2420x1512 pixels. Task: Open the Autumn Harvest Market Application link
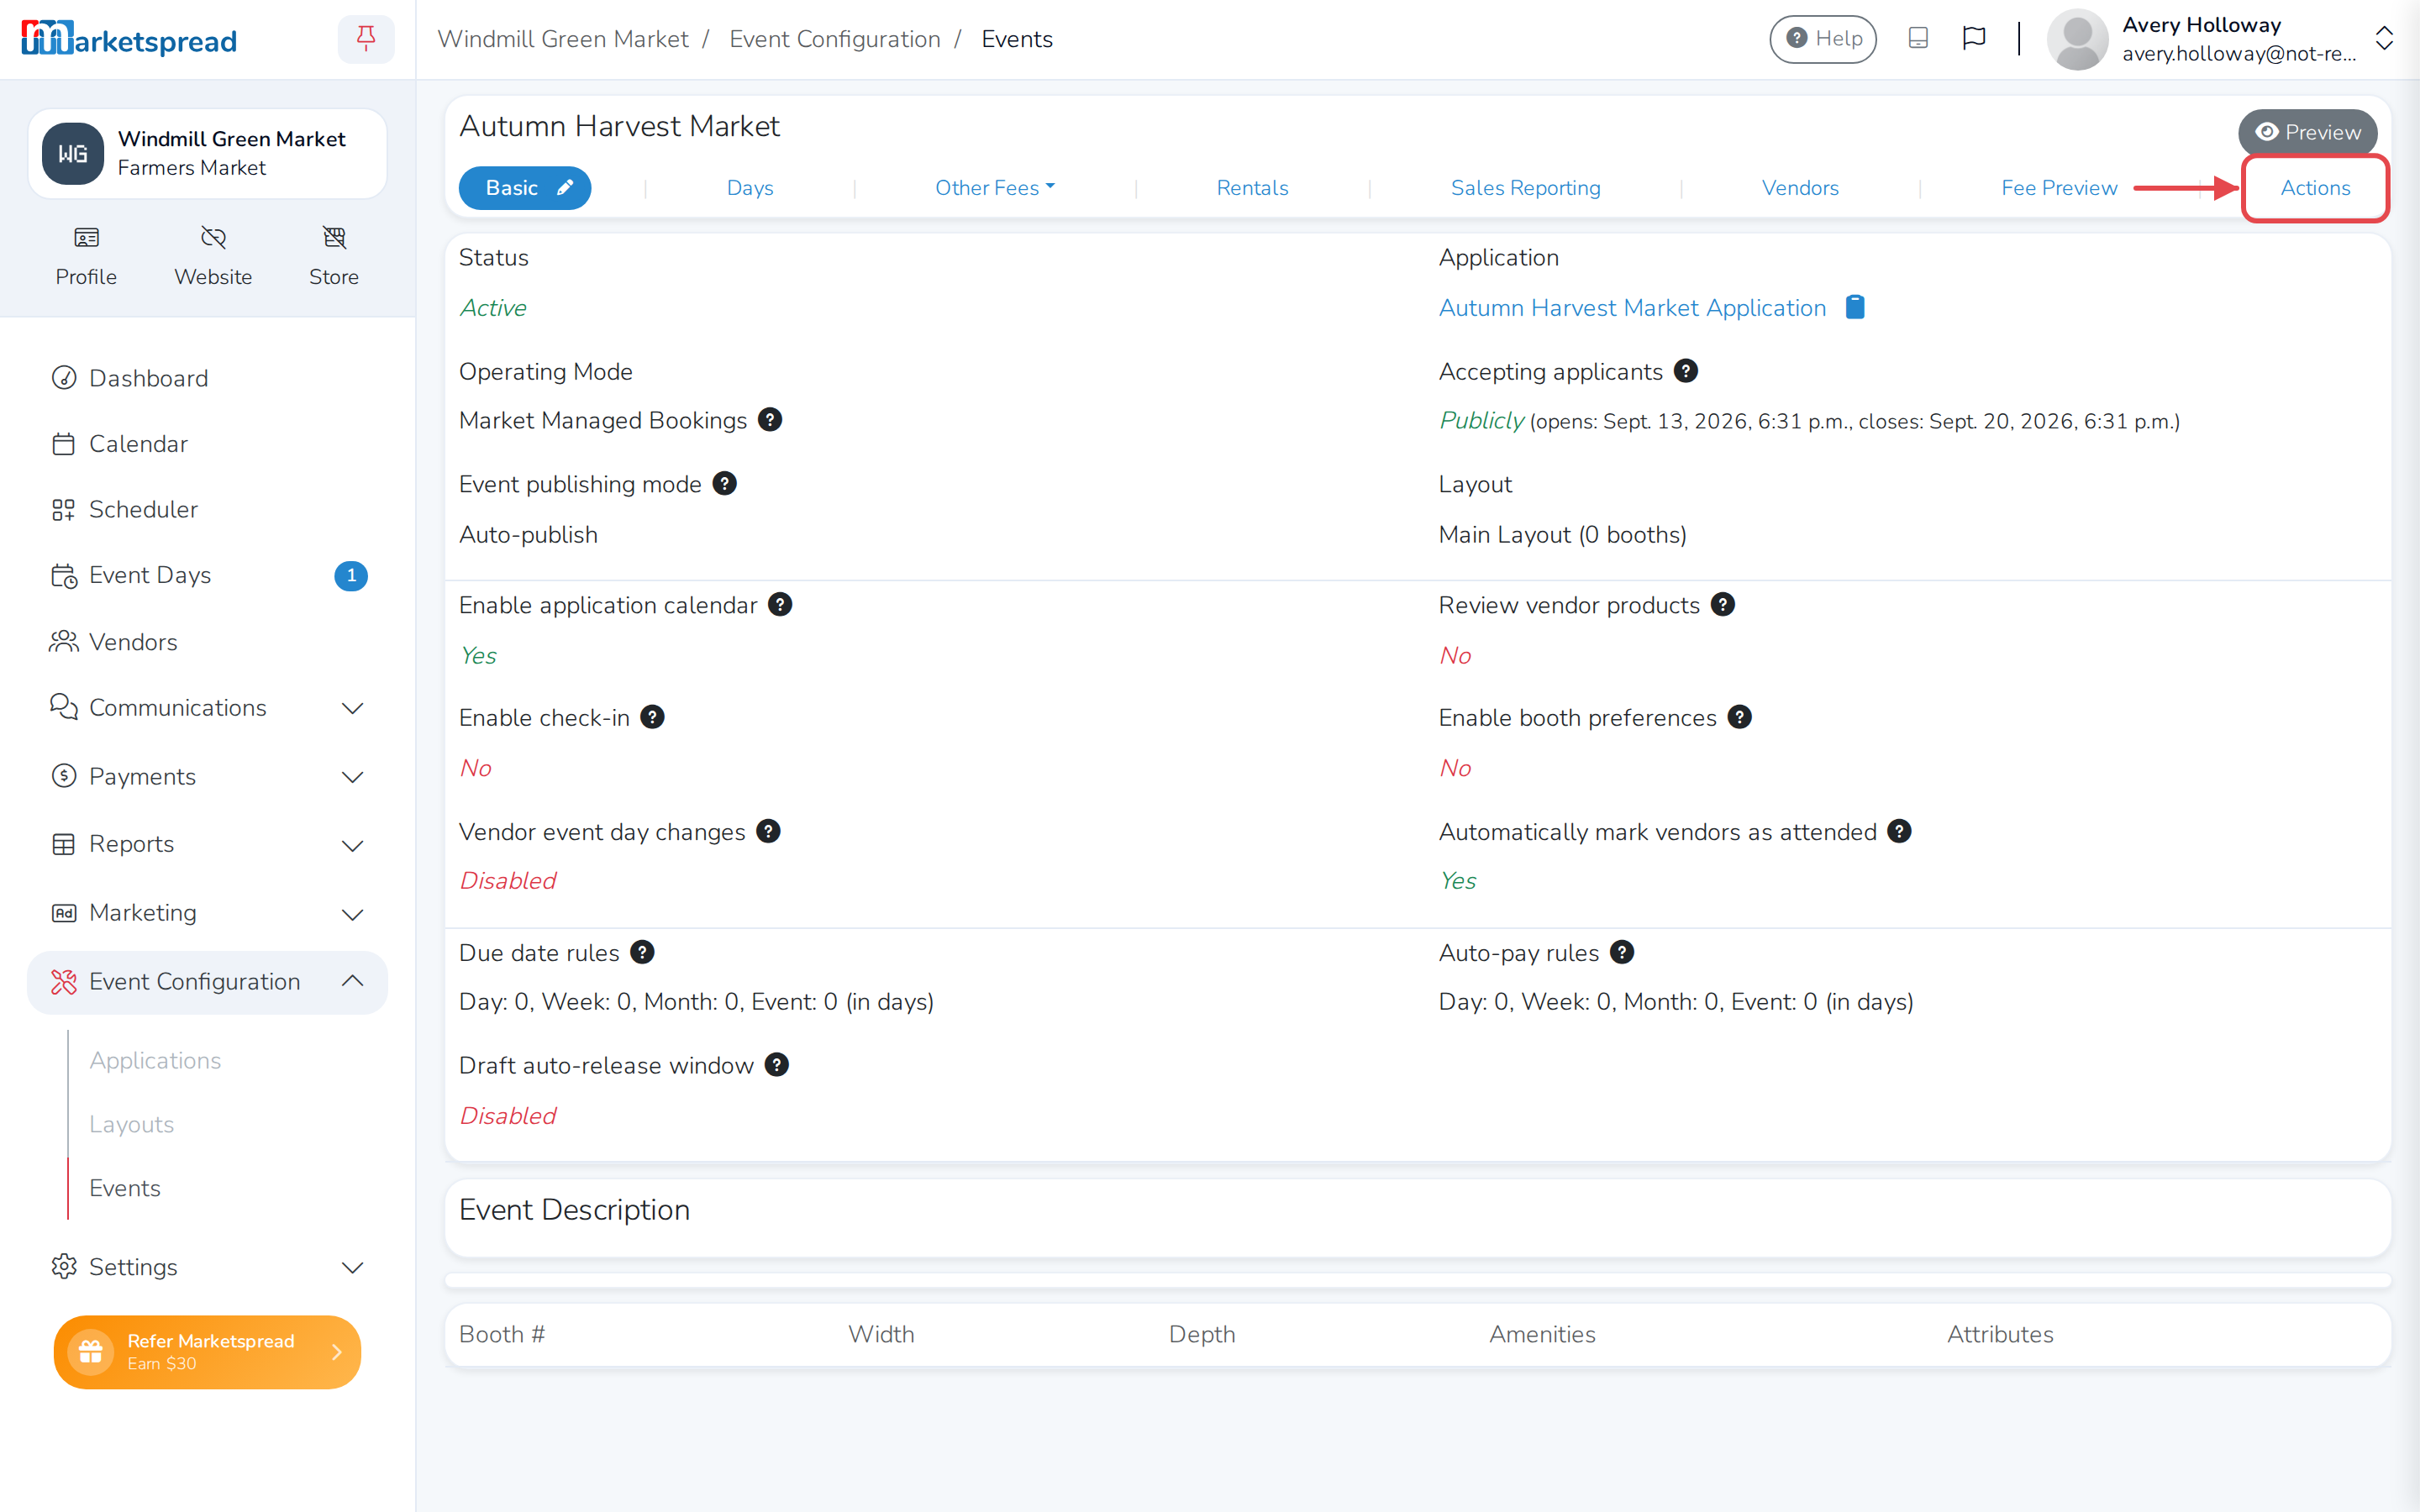coord(1632,308)
